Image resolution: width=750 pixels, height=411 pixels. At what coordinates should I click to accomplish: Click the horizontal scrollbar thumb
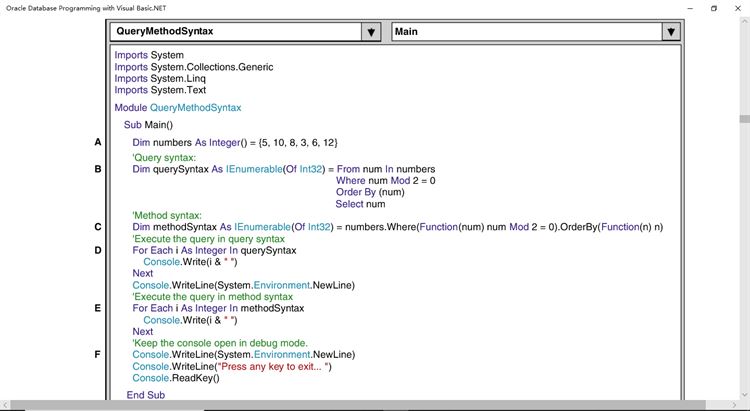[358, 405]
